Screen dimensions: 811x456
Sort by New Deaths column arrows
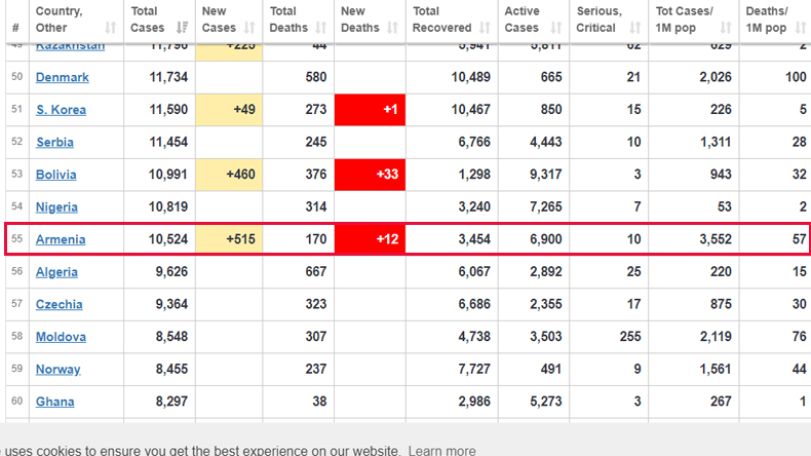coord(393,27)
